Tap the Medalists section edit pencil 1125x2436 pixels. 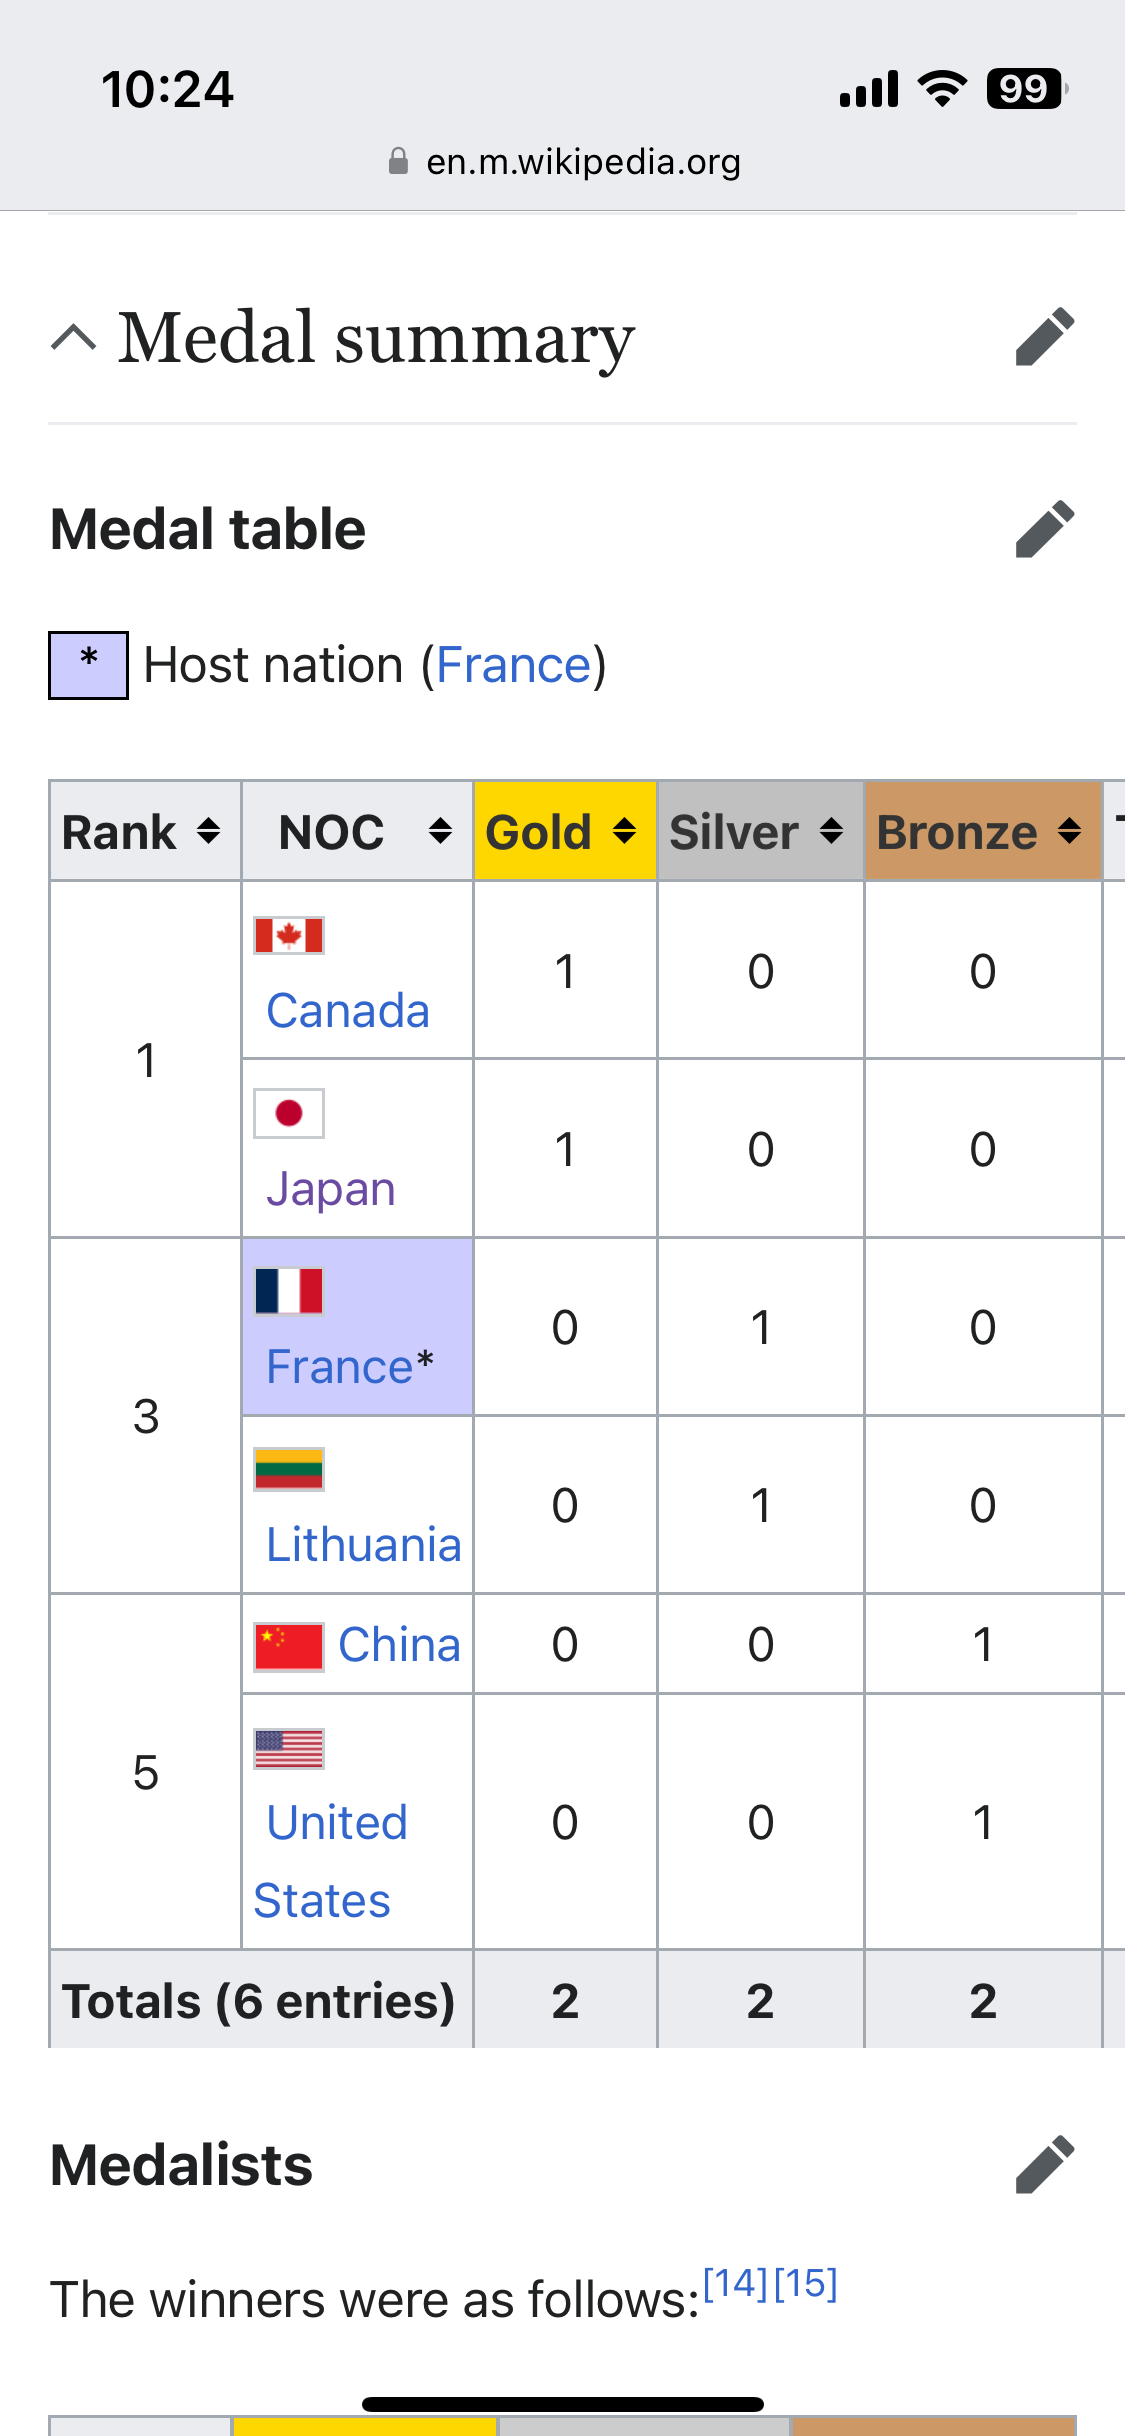1044,2165
